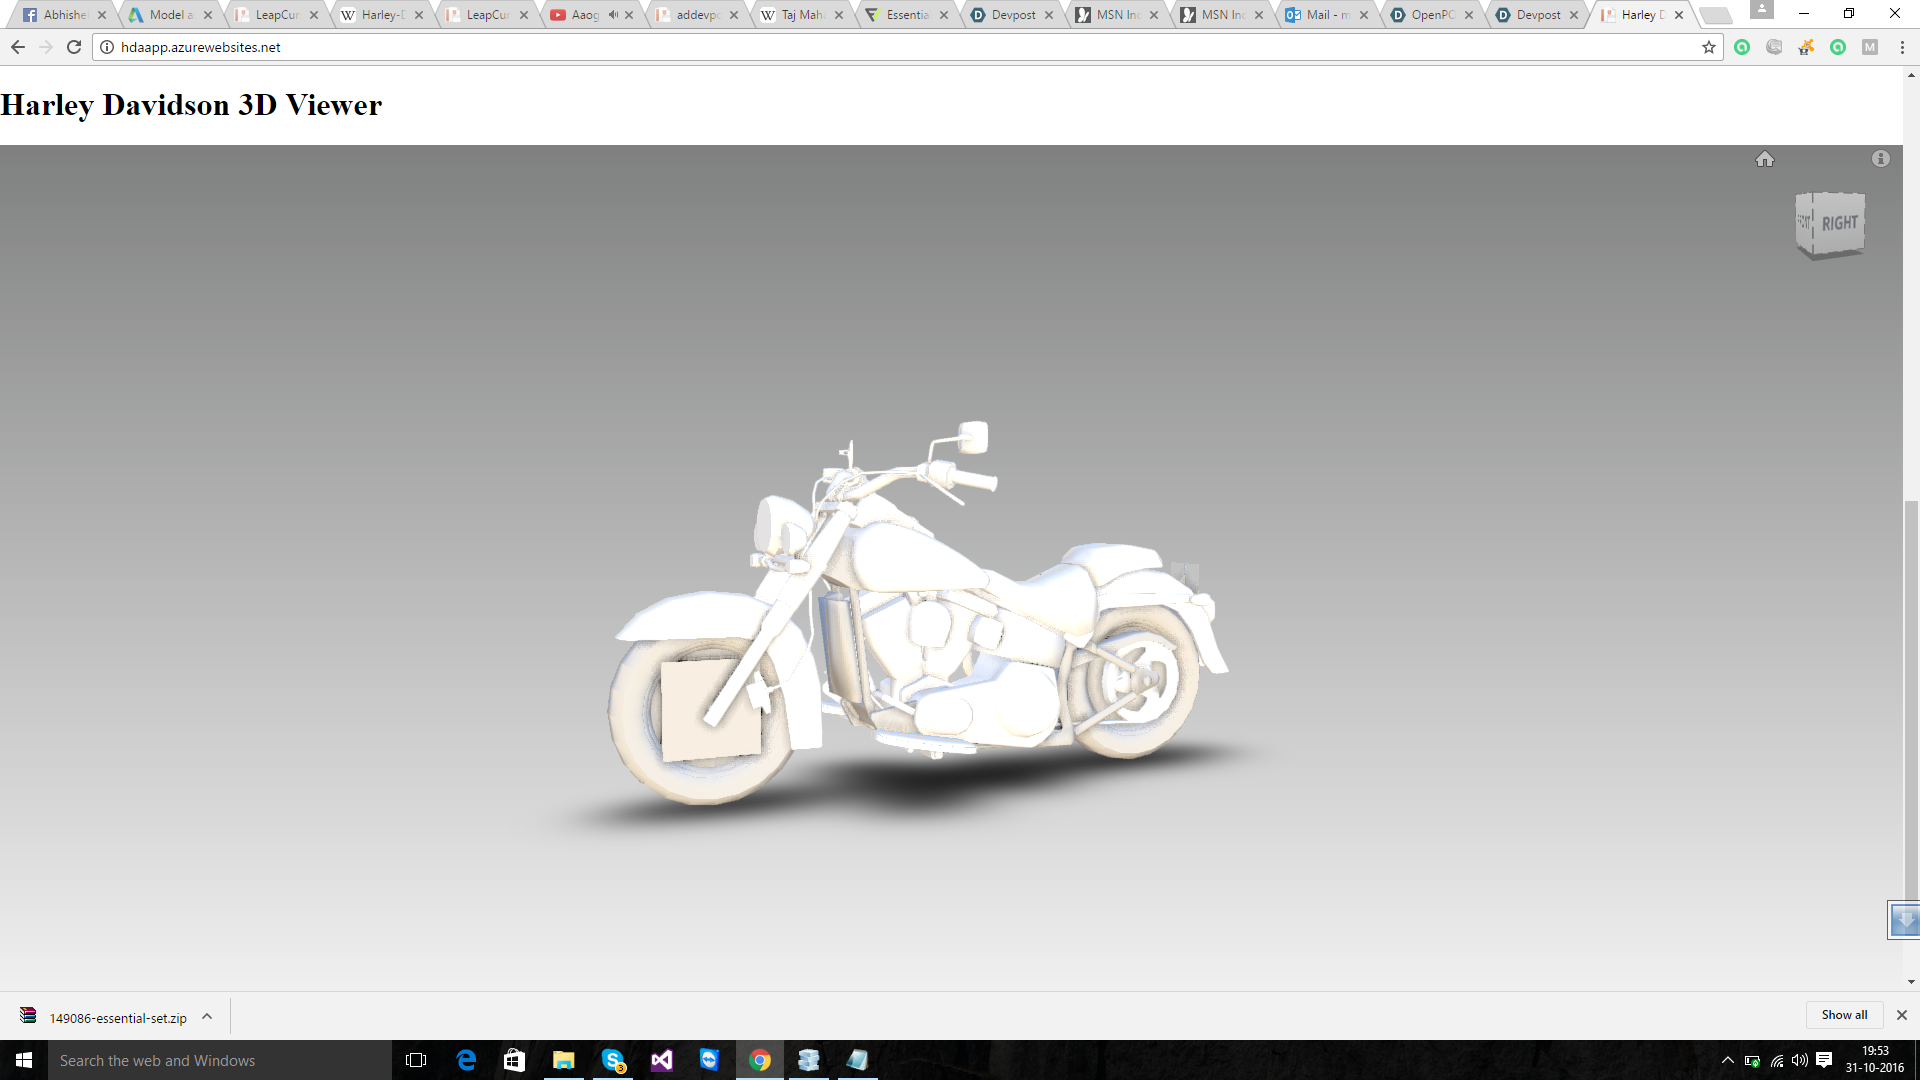Image resolution: width=1920 pixels, height=1080 pixels.
Task: Expand options for 149086-essential-set.zip download
Action: click(x=207, y=1016)
